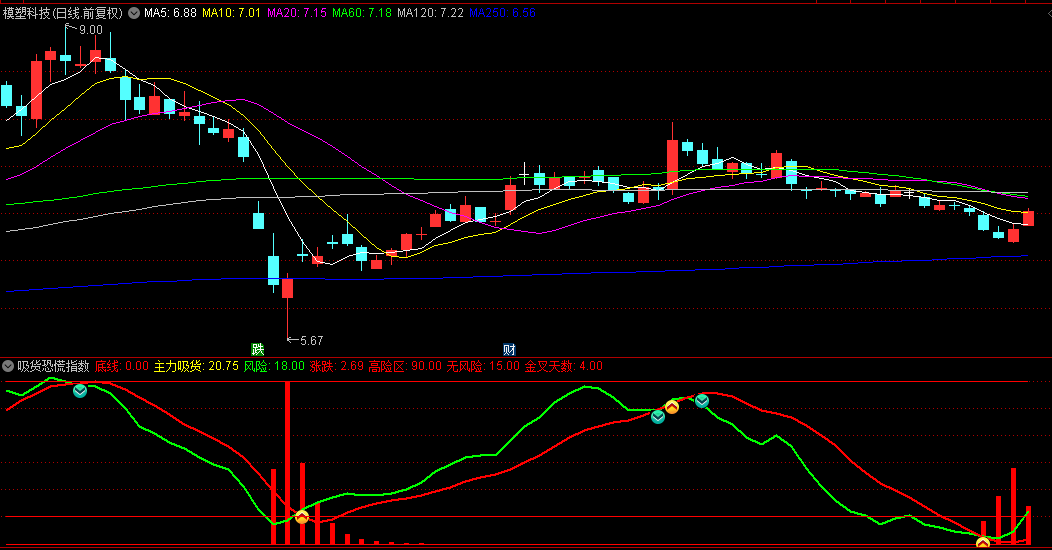
Task: Click the 涨跌: 2.69 value
Action: click(336, 366)
